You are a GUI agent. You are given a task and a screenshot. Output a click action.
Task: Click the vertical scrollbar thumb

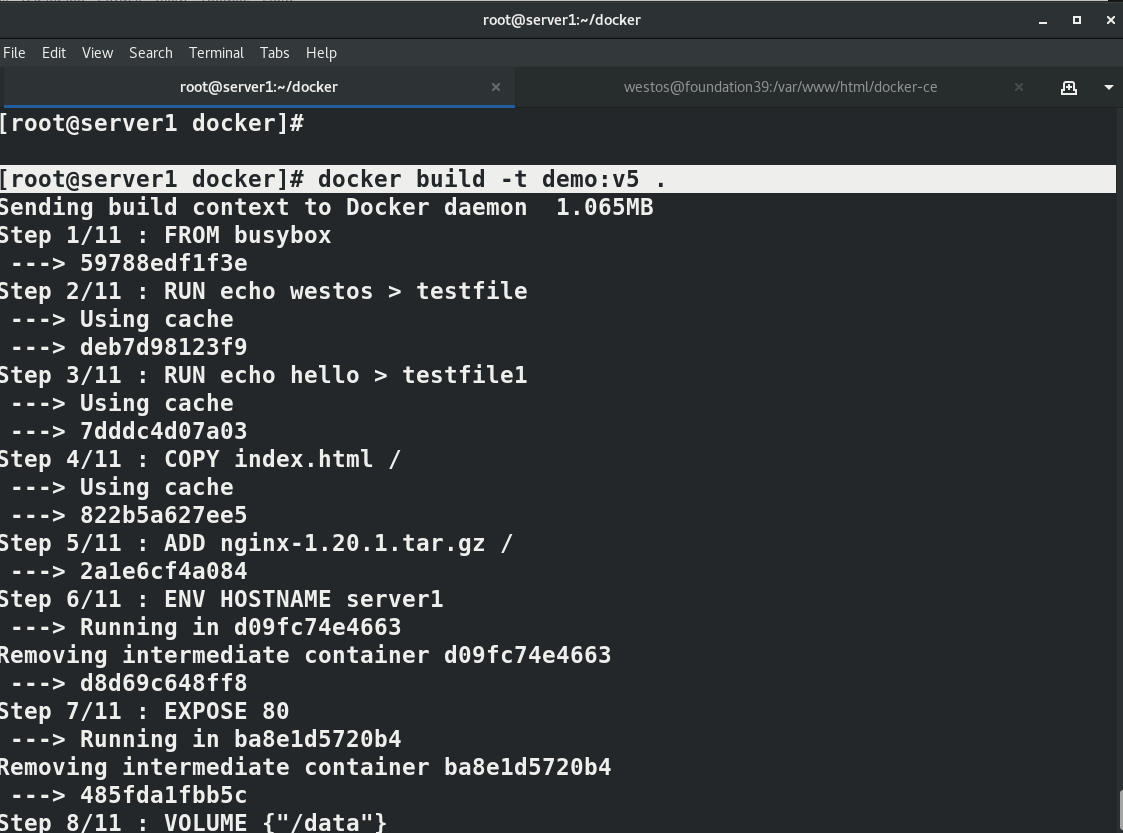[x=1119, y=809]
